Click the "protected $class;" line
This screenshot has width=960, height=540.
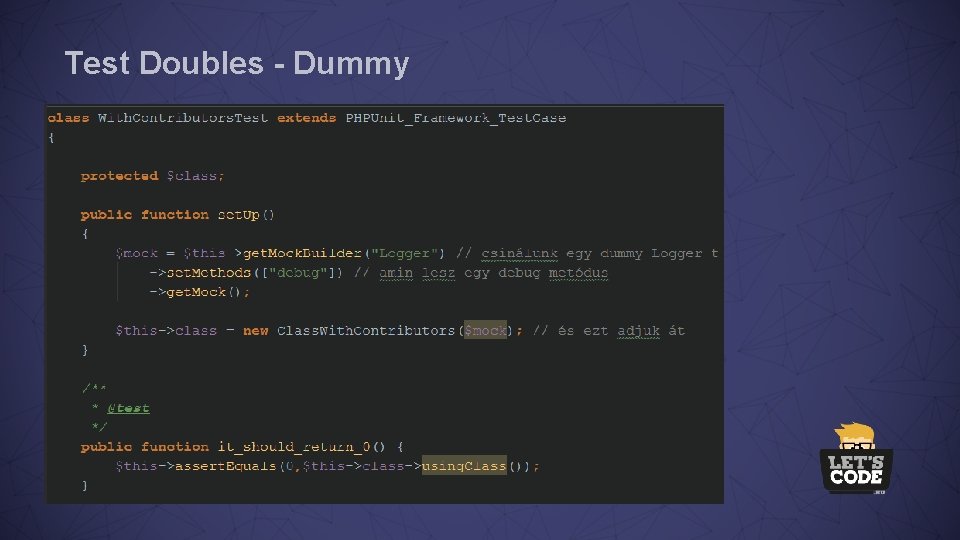[152, 176]
